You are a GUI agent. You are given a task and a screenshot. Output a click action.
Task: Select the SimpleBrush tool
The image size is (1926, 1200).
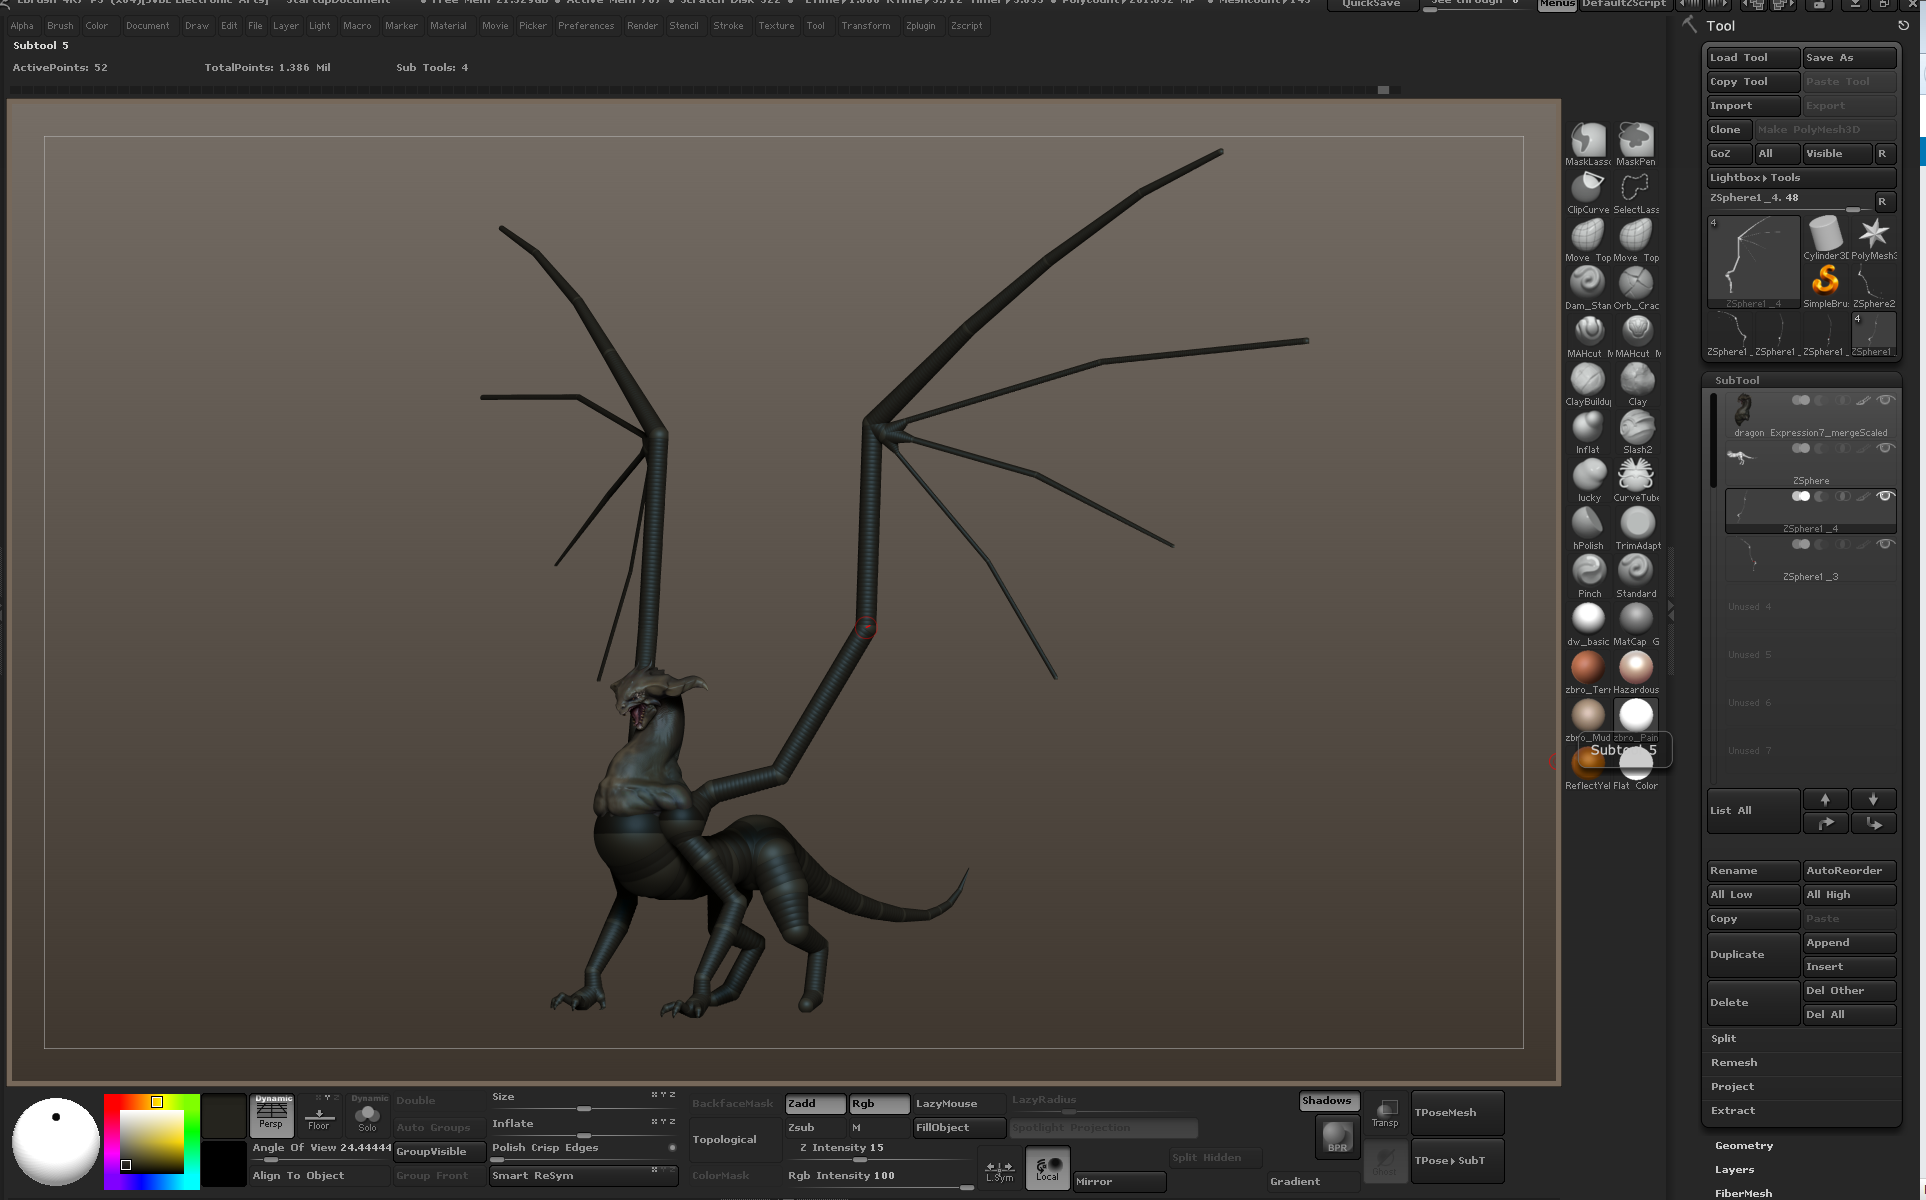1825,285
